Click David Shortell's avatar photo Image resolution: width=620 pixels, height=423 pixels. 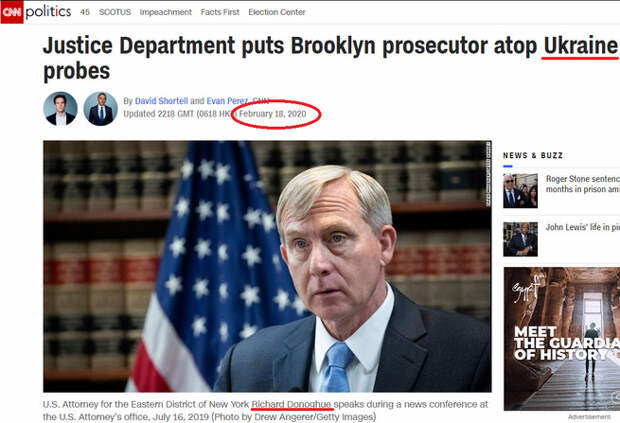[x=60, y=109]
